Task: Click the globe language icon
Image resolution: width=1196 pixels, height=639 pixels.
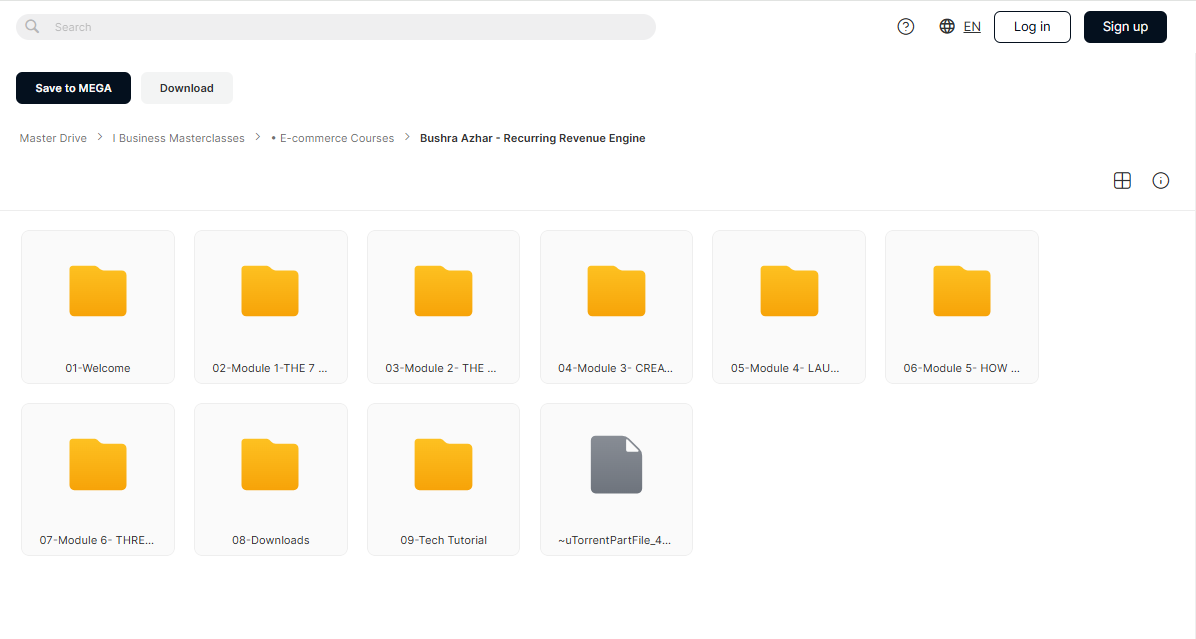Action: point(947,27)
